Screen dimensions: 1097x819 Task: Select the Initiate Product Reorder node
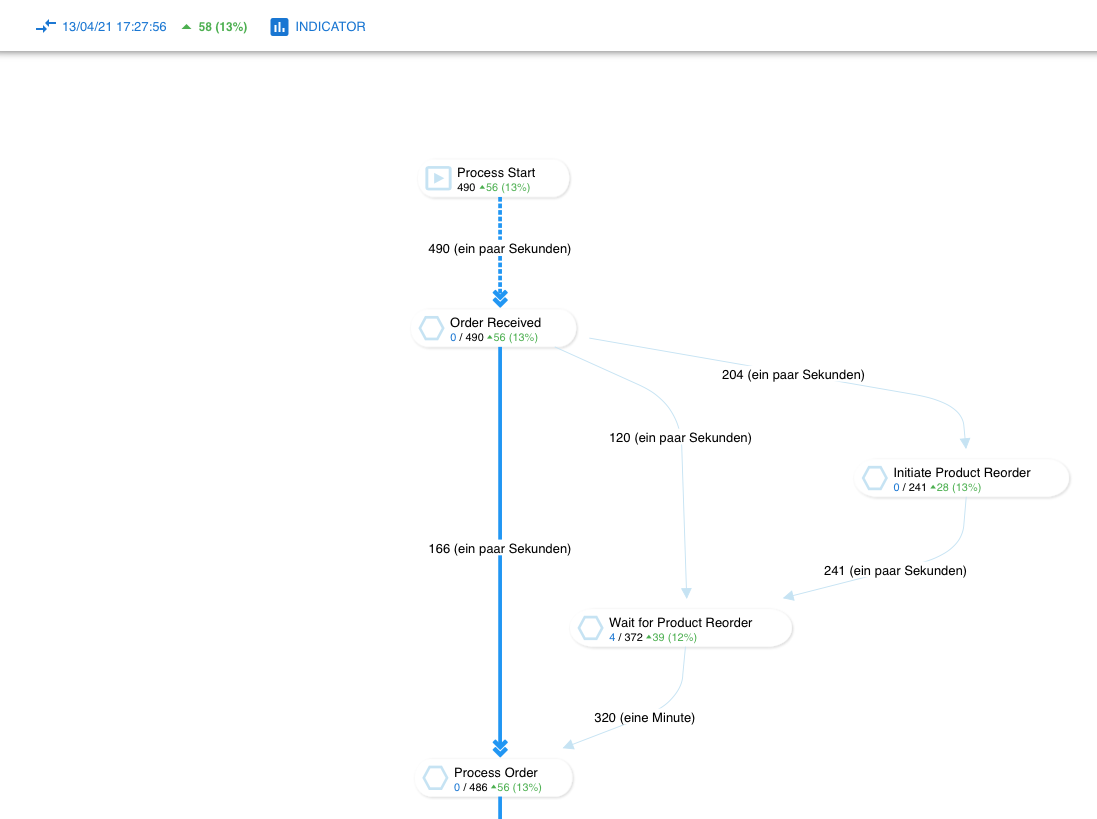pos(961,473)
